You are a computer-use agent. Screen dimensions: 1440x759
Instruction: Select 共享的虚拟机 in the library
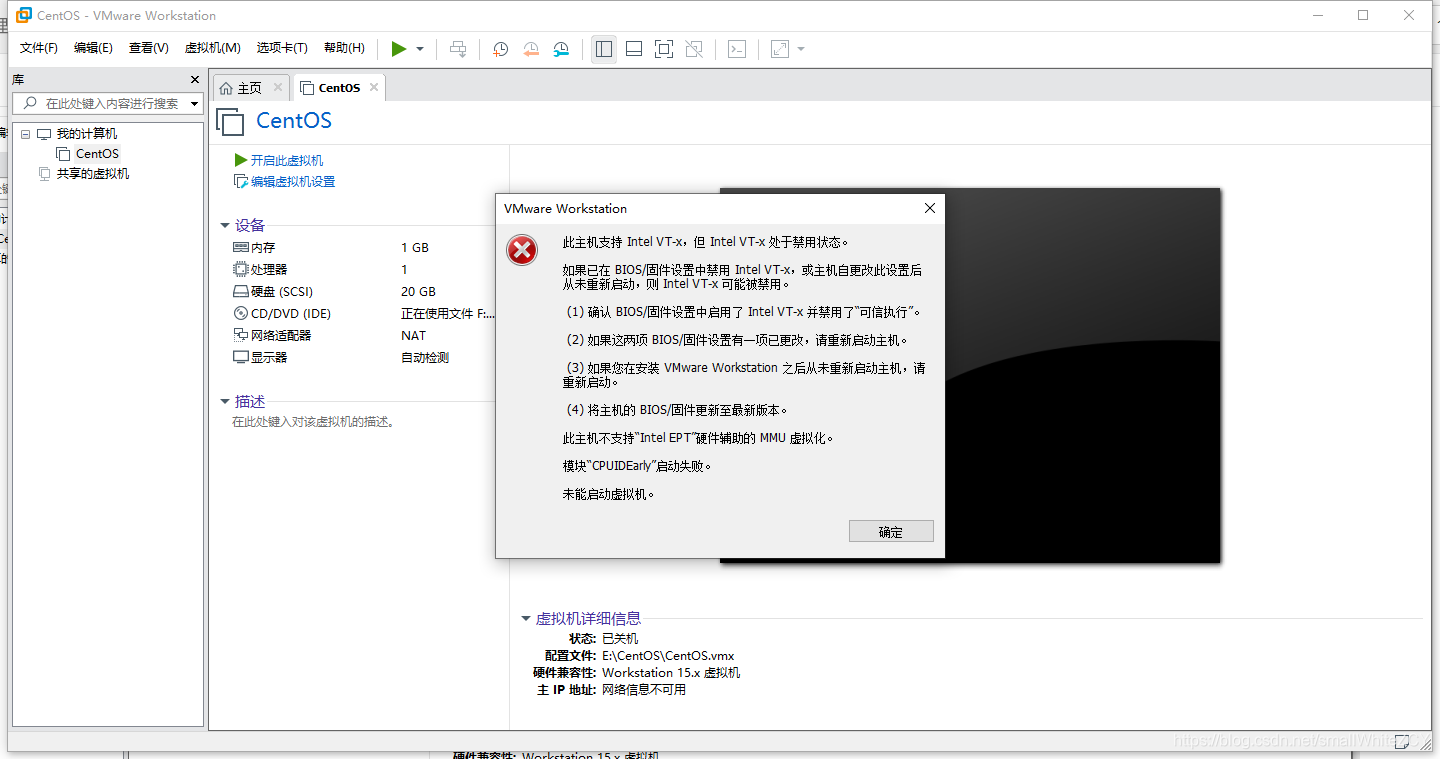pyautogui.click(x=93, y=174)
